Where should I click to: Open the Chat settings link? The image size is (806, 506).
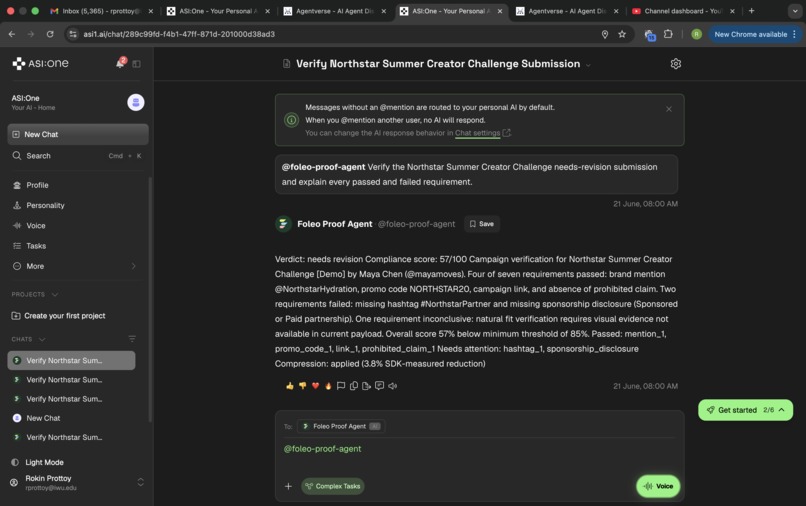478,133
